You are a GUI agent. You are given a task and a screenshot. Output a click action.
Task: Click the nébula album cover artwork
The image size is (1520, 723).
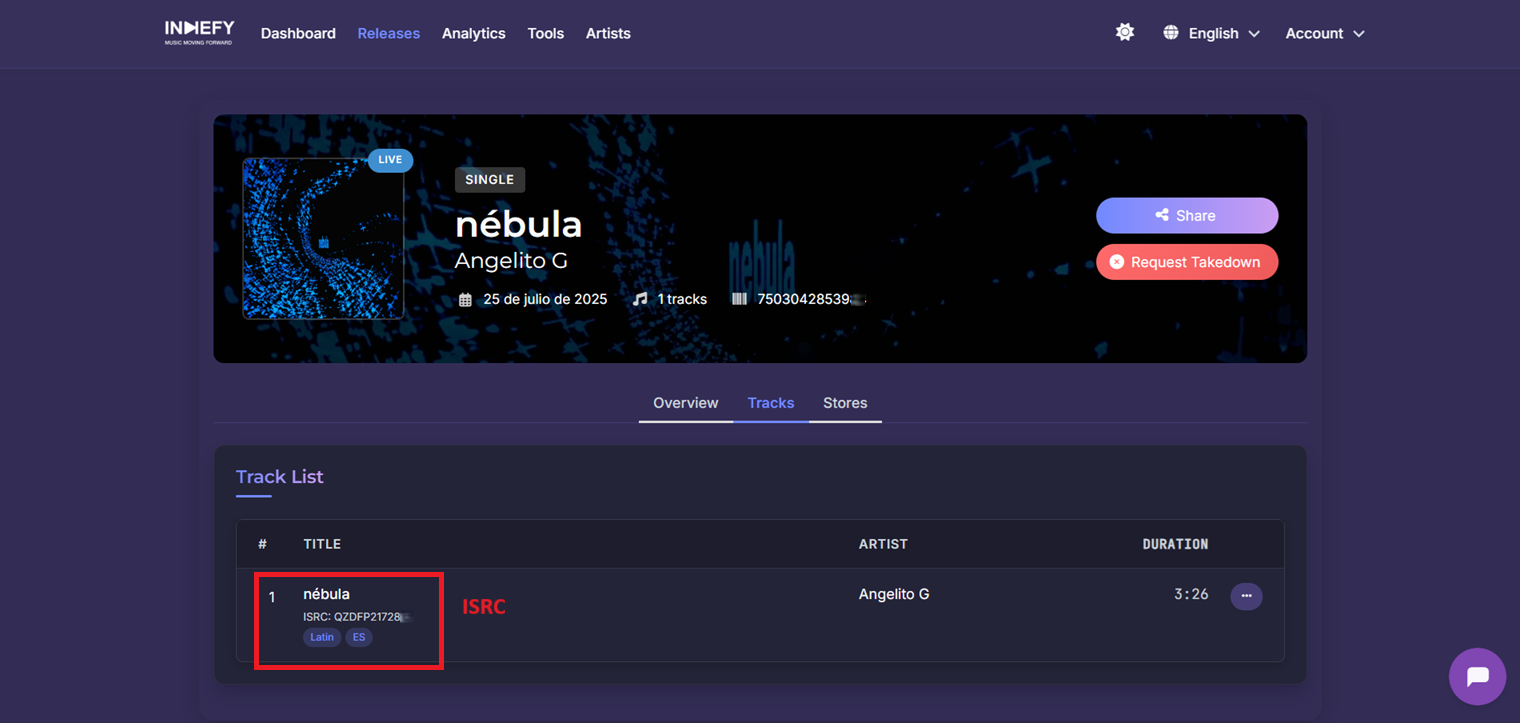click(323, 239)
